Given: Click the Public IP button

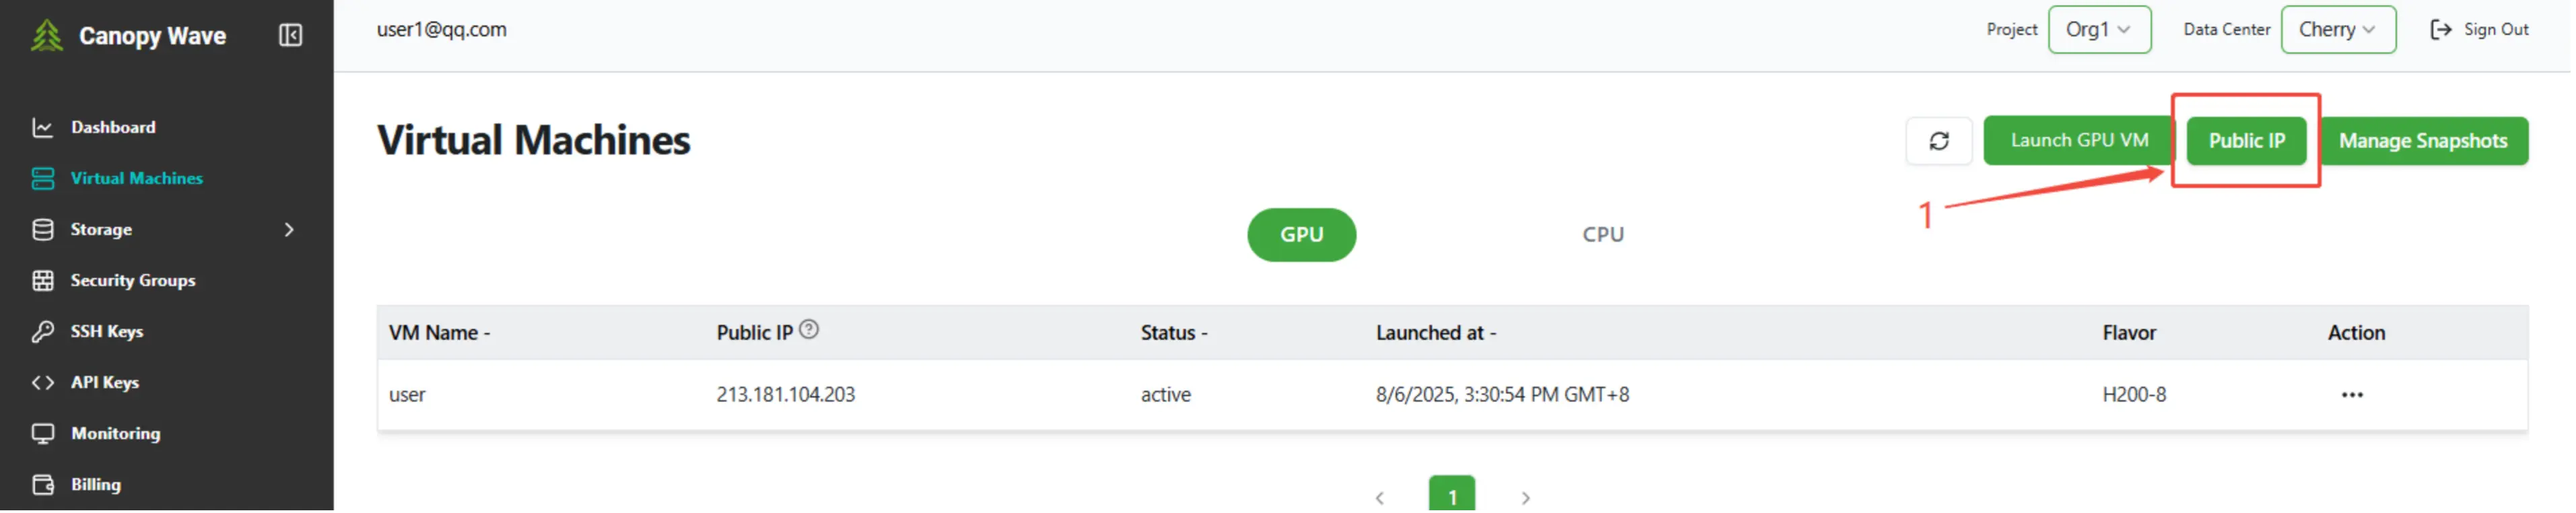Looking at the screenshot, I should pyautogui.click(x=2246, y=141).
